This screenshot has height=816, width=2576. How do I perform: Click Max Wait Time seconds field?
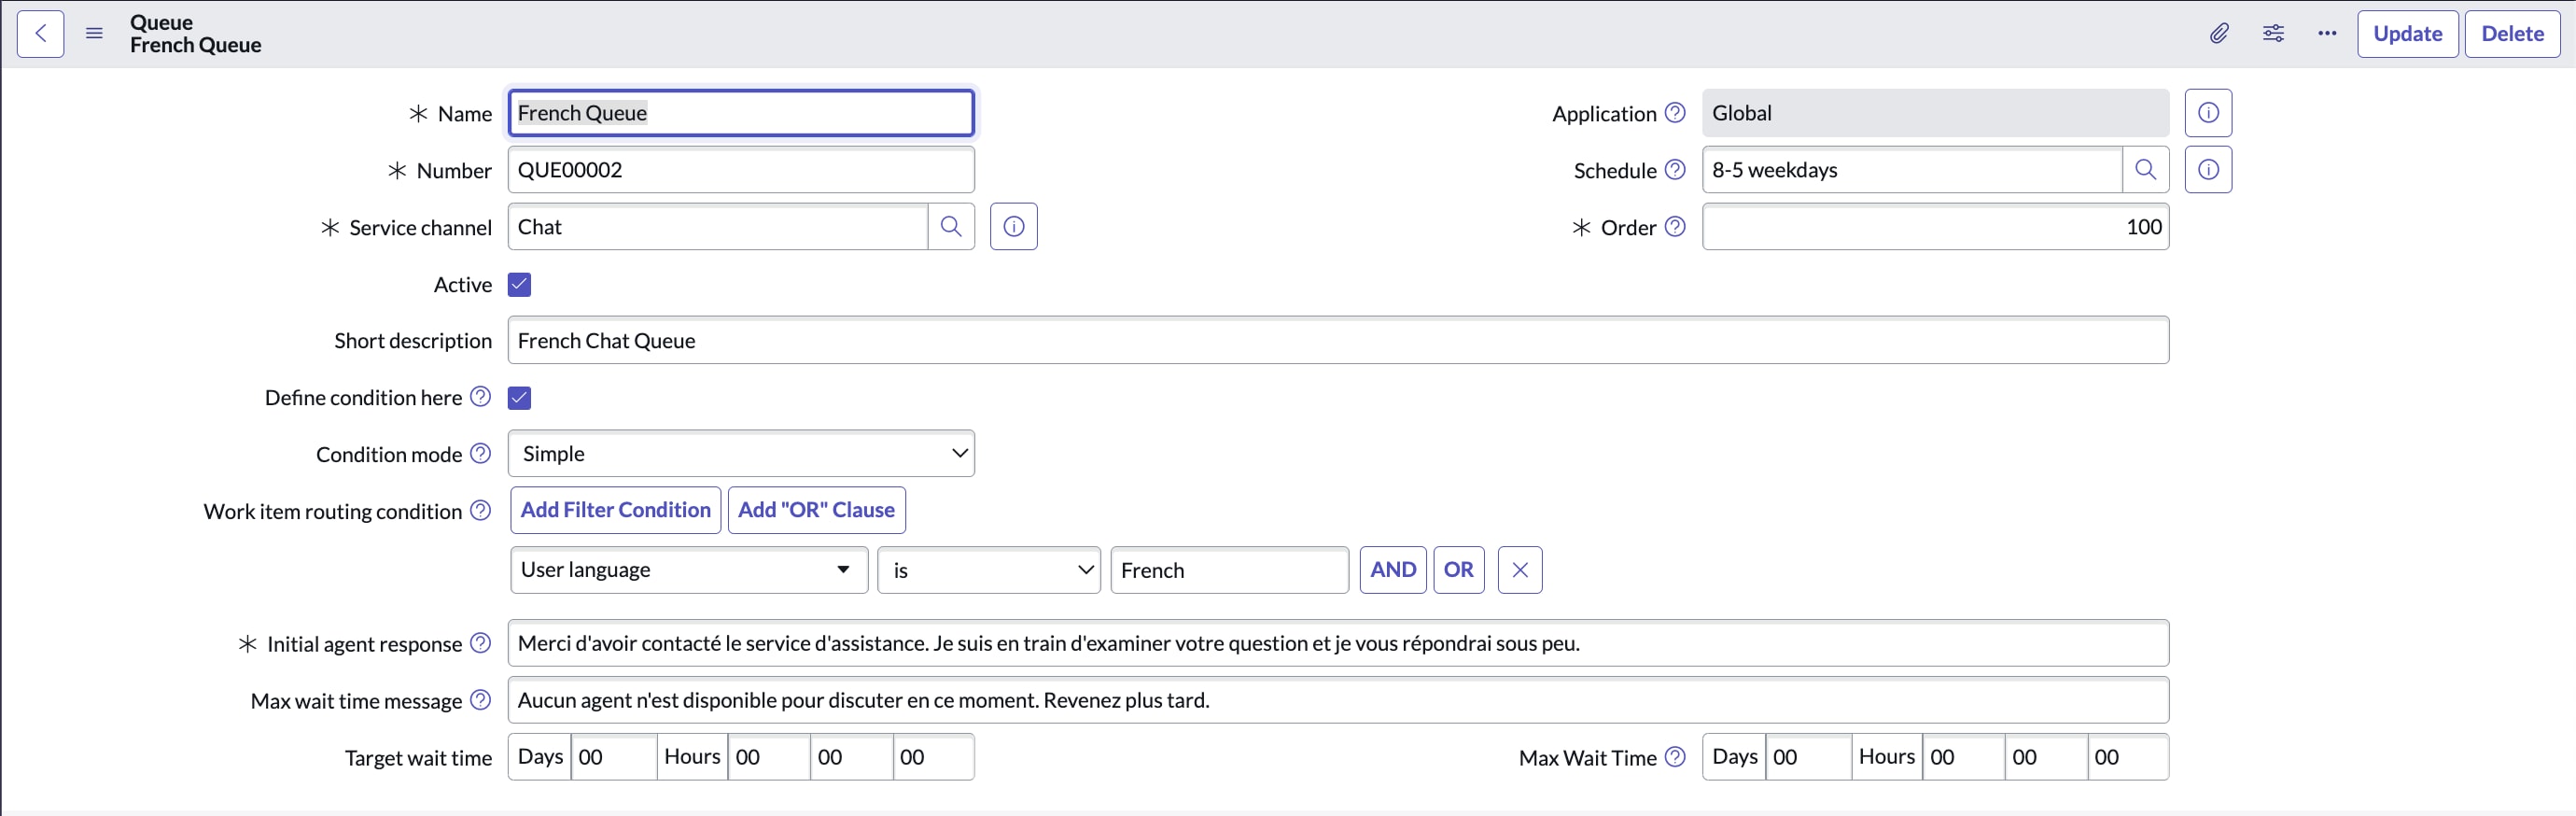point(2128,757)
